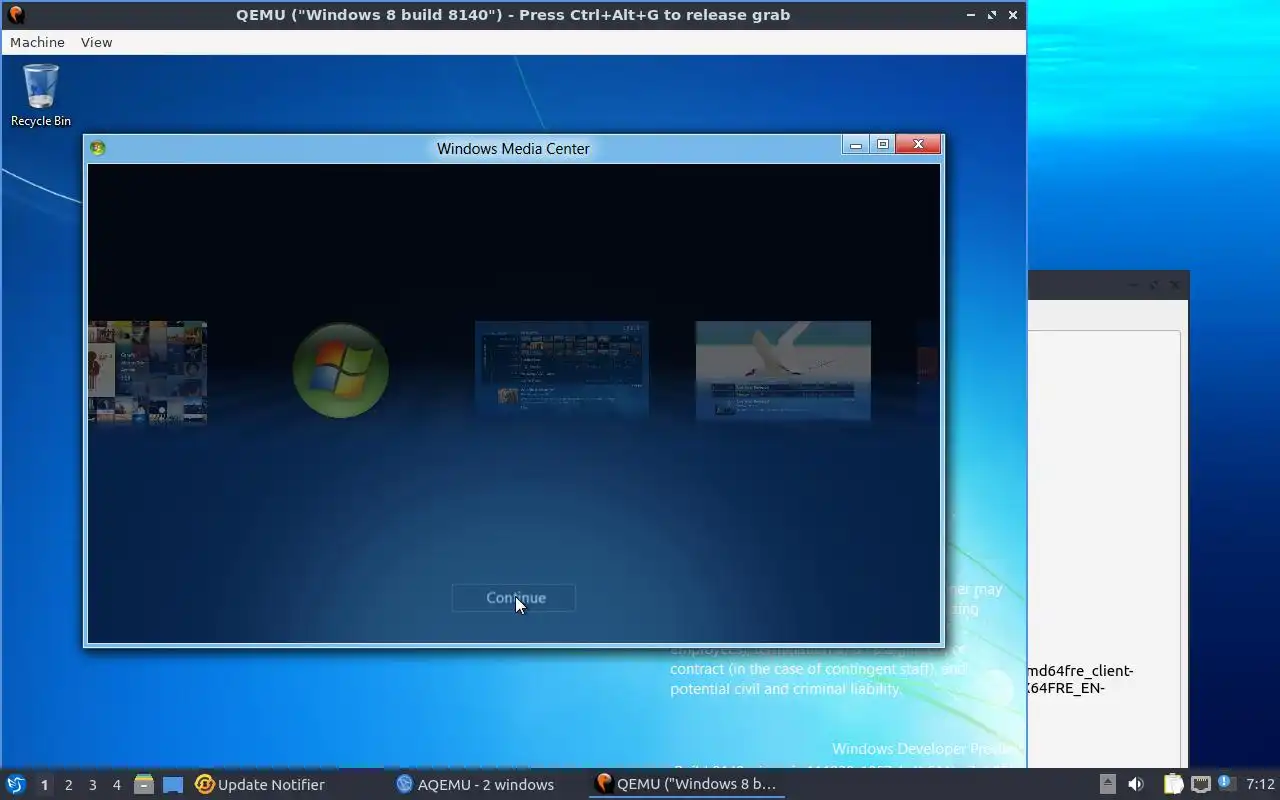Click the volume speaker tray icon
This screenshot has height=800, width=1280.
coord(1135,784)
